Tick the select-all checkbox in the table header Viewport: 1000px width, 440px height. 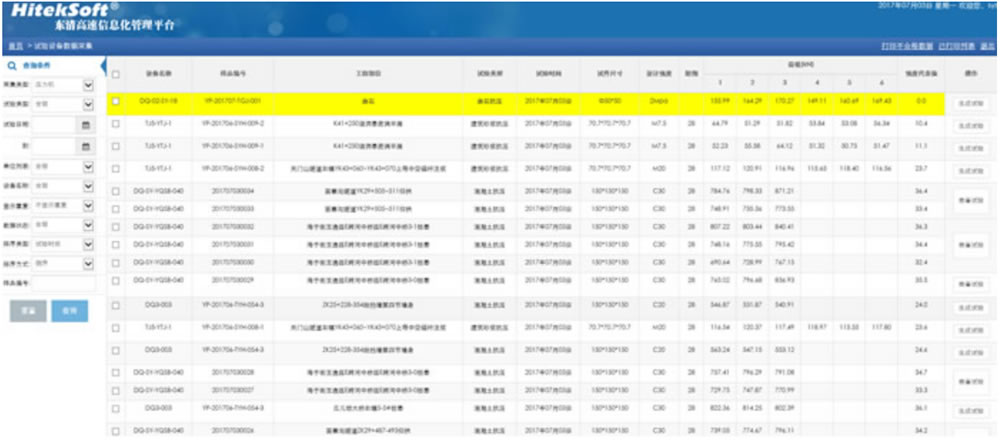coord(116,75)
